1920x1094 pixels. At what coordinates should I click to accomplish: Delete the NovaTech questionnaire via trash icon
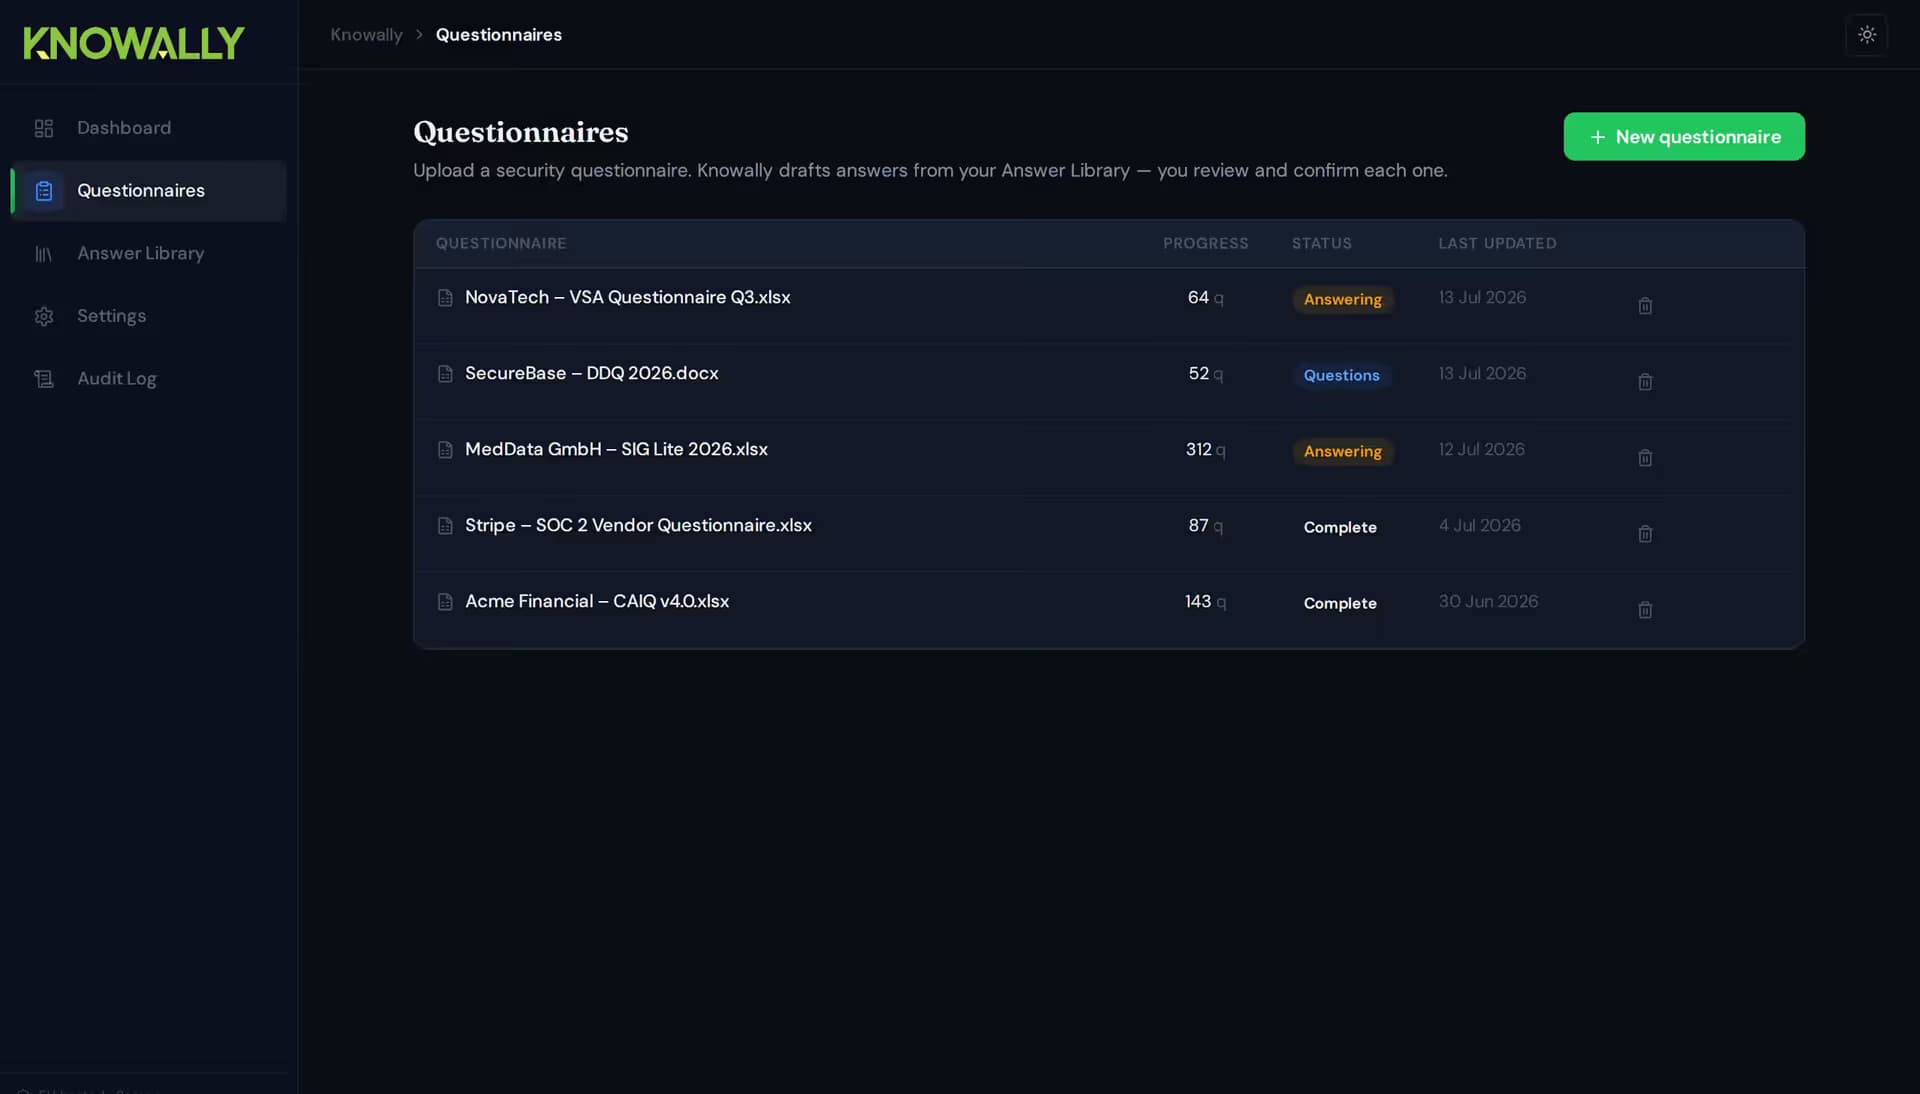point(1645,306)
